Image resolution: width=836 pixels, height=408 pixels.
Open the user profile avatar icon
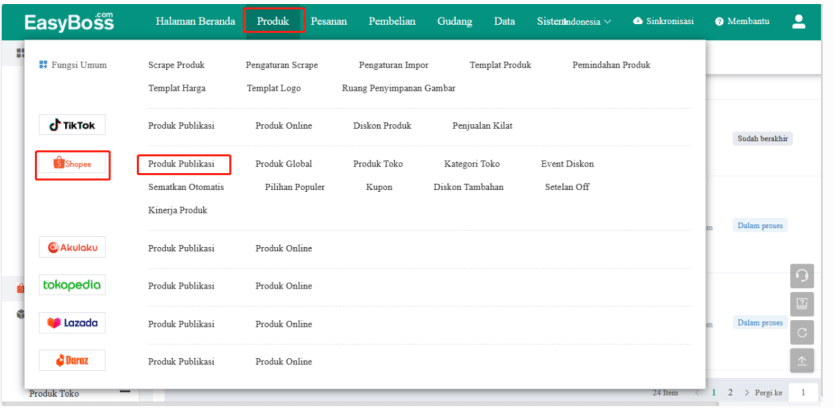[x=798, y=21]
